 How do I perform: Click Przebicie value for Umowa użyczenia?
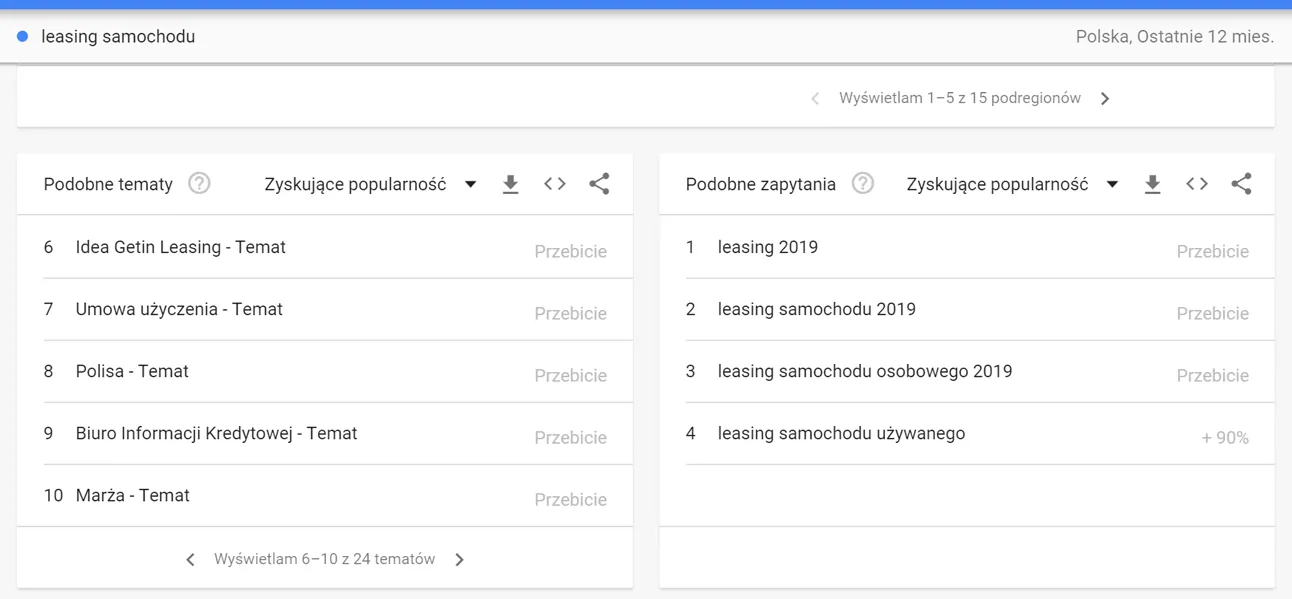570,314
